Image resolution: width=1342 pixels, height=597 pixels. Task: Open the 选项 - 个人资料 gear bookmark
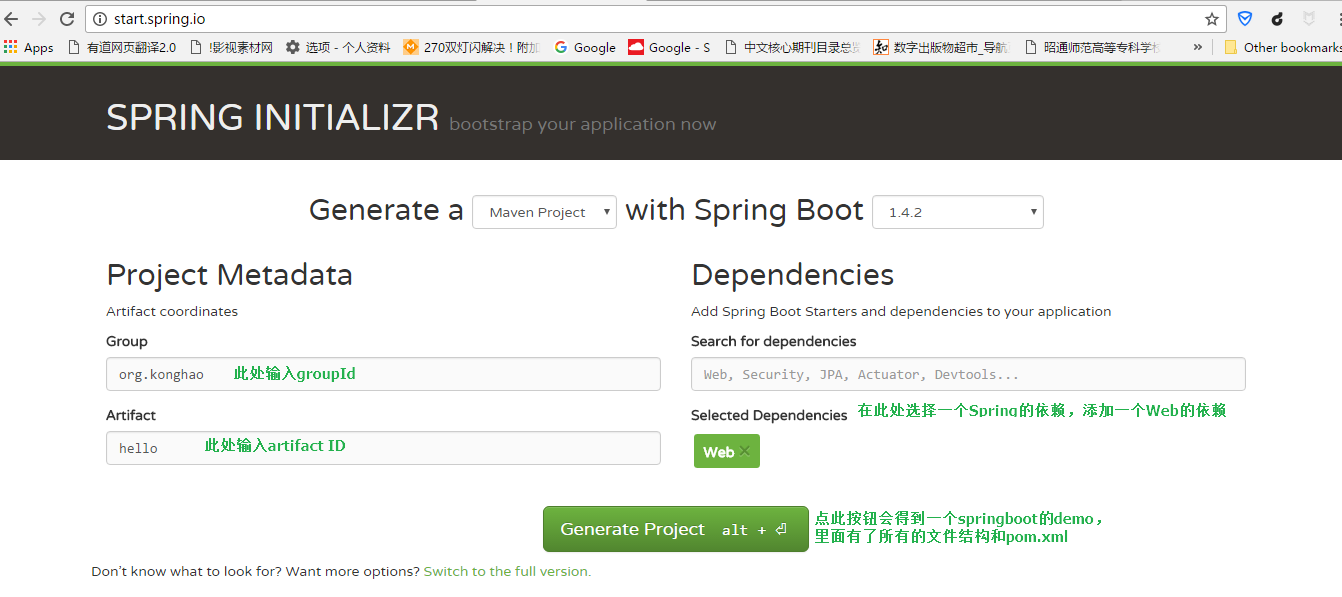coord(338,47)
